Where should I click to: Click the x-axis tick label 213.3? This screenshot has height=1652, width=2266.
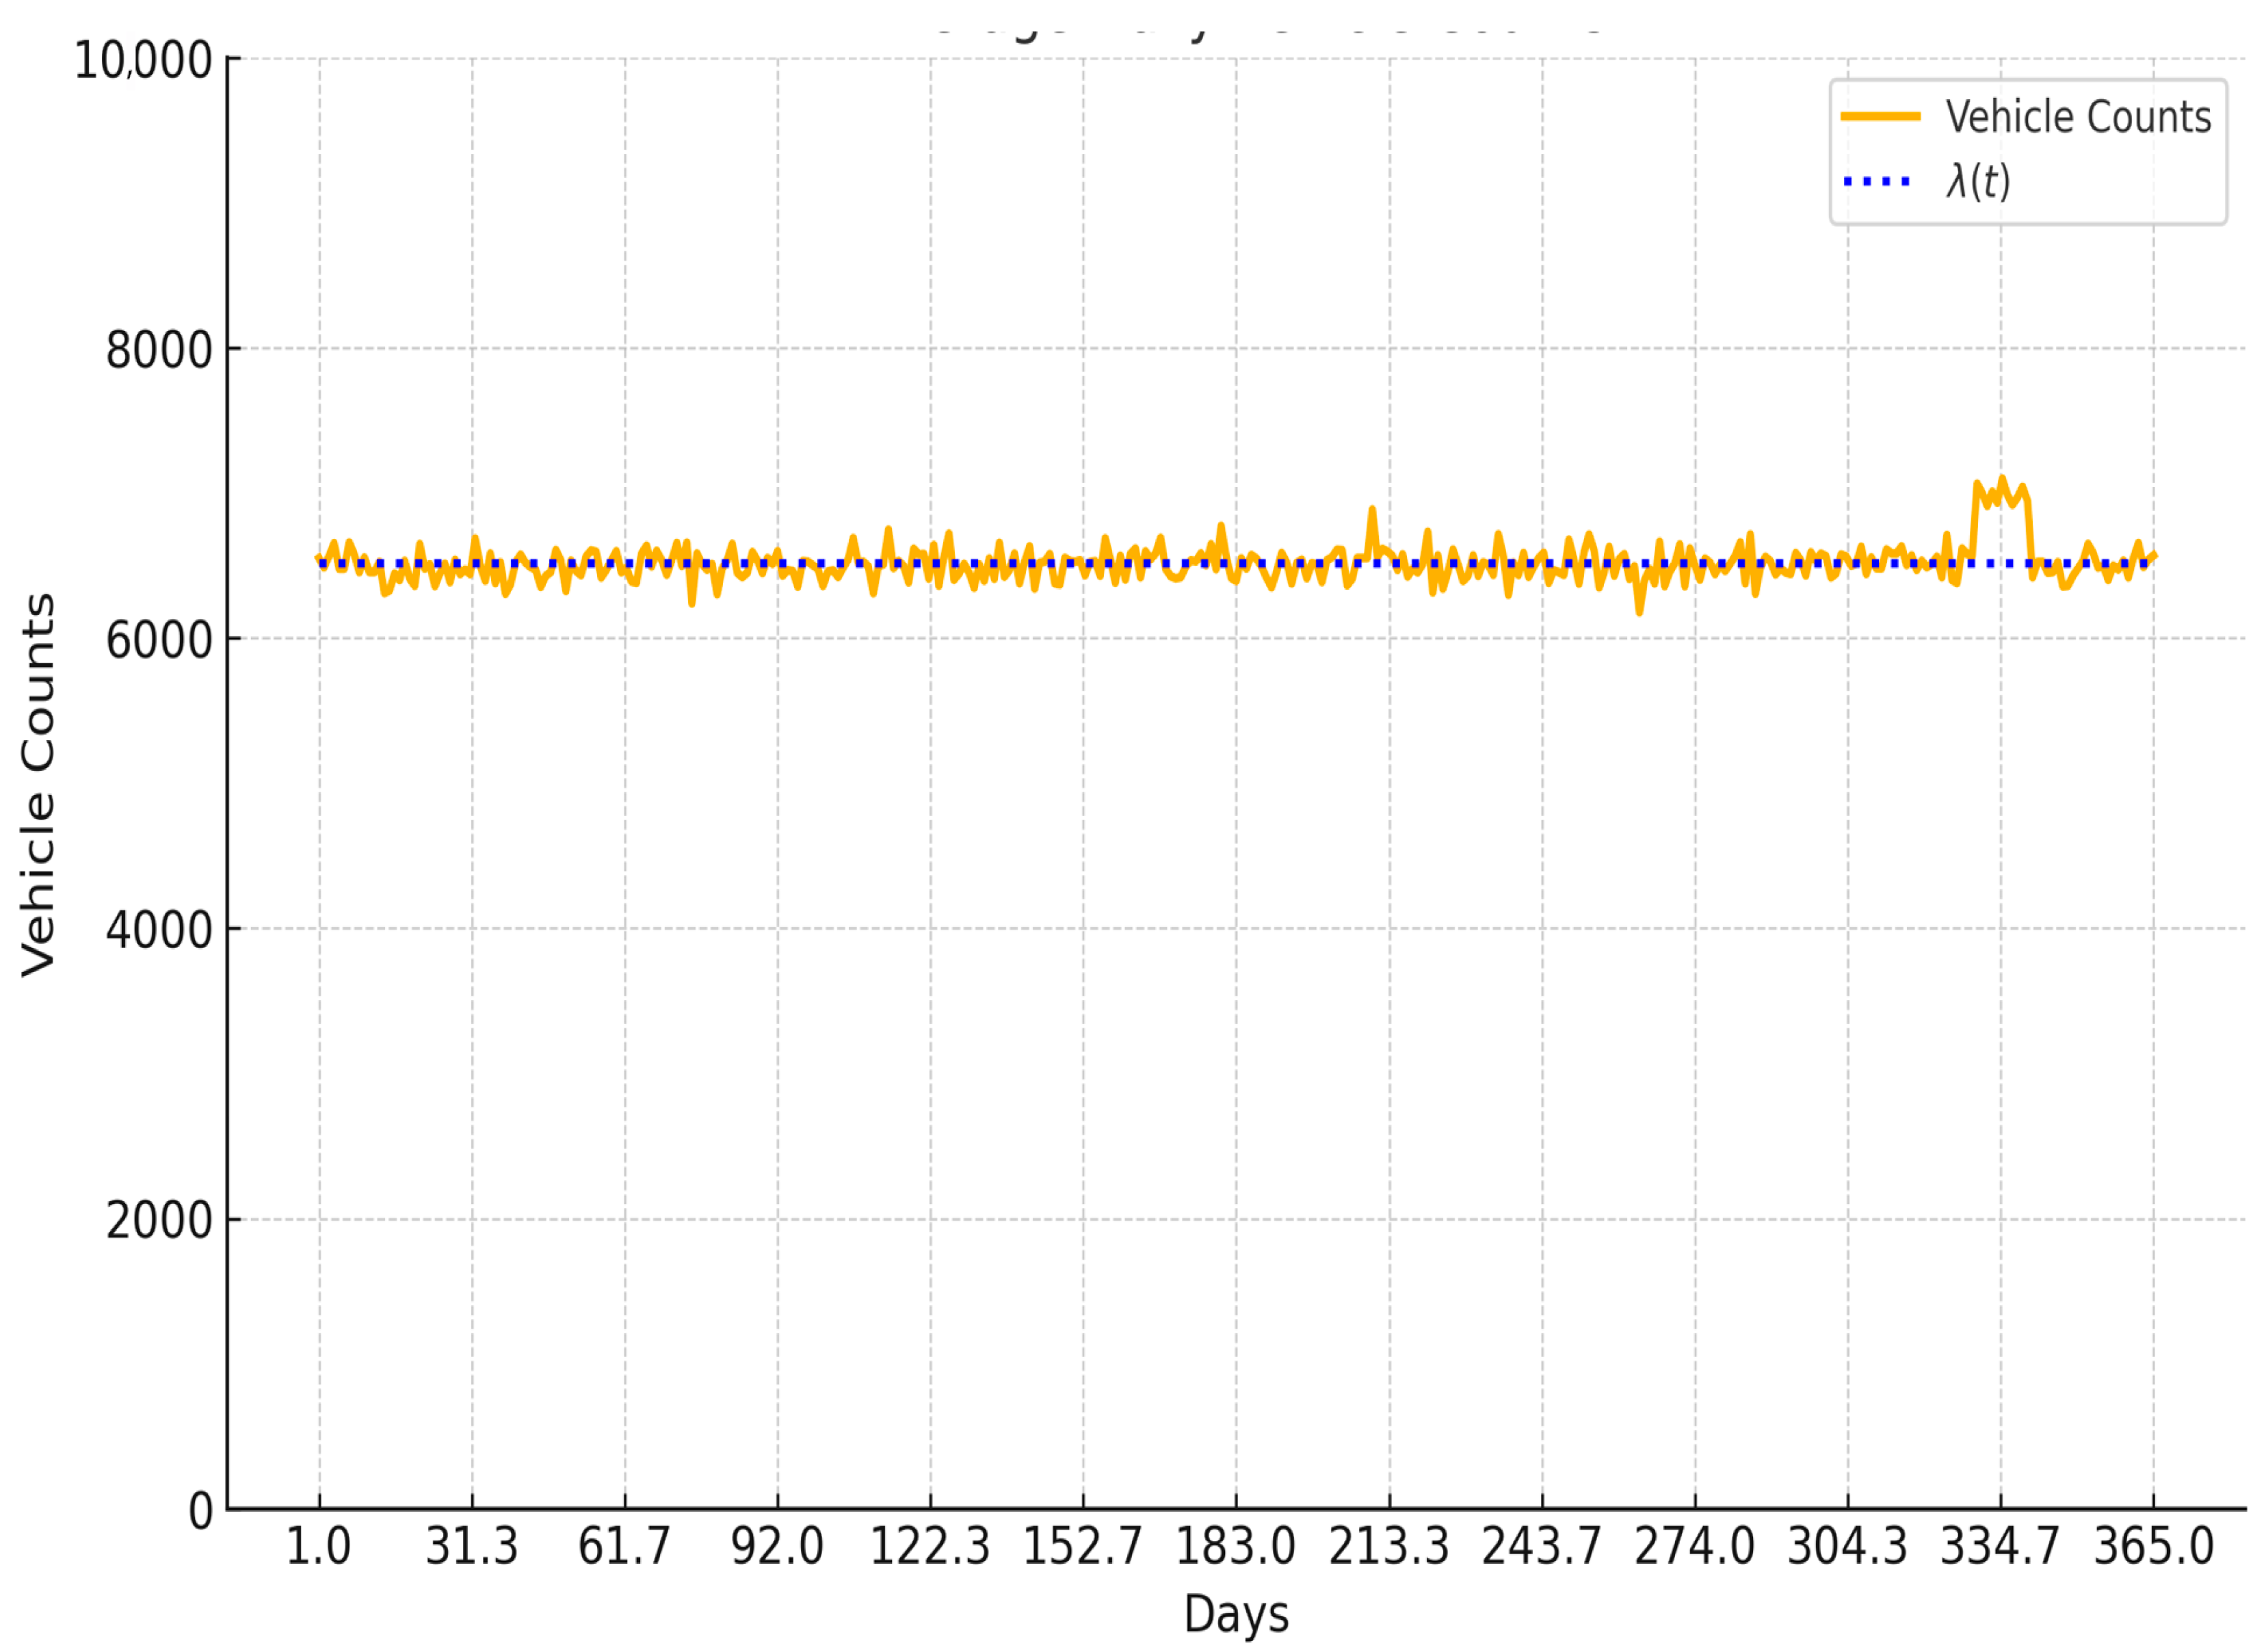click(x=1388, y=1547)
